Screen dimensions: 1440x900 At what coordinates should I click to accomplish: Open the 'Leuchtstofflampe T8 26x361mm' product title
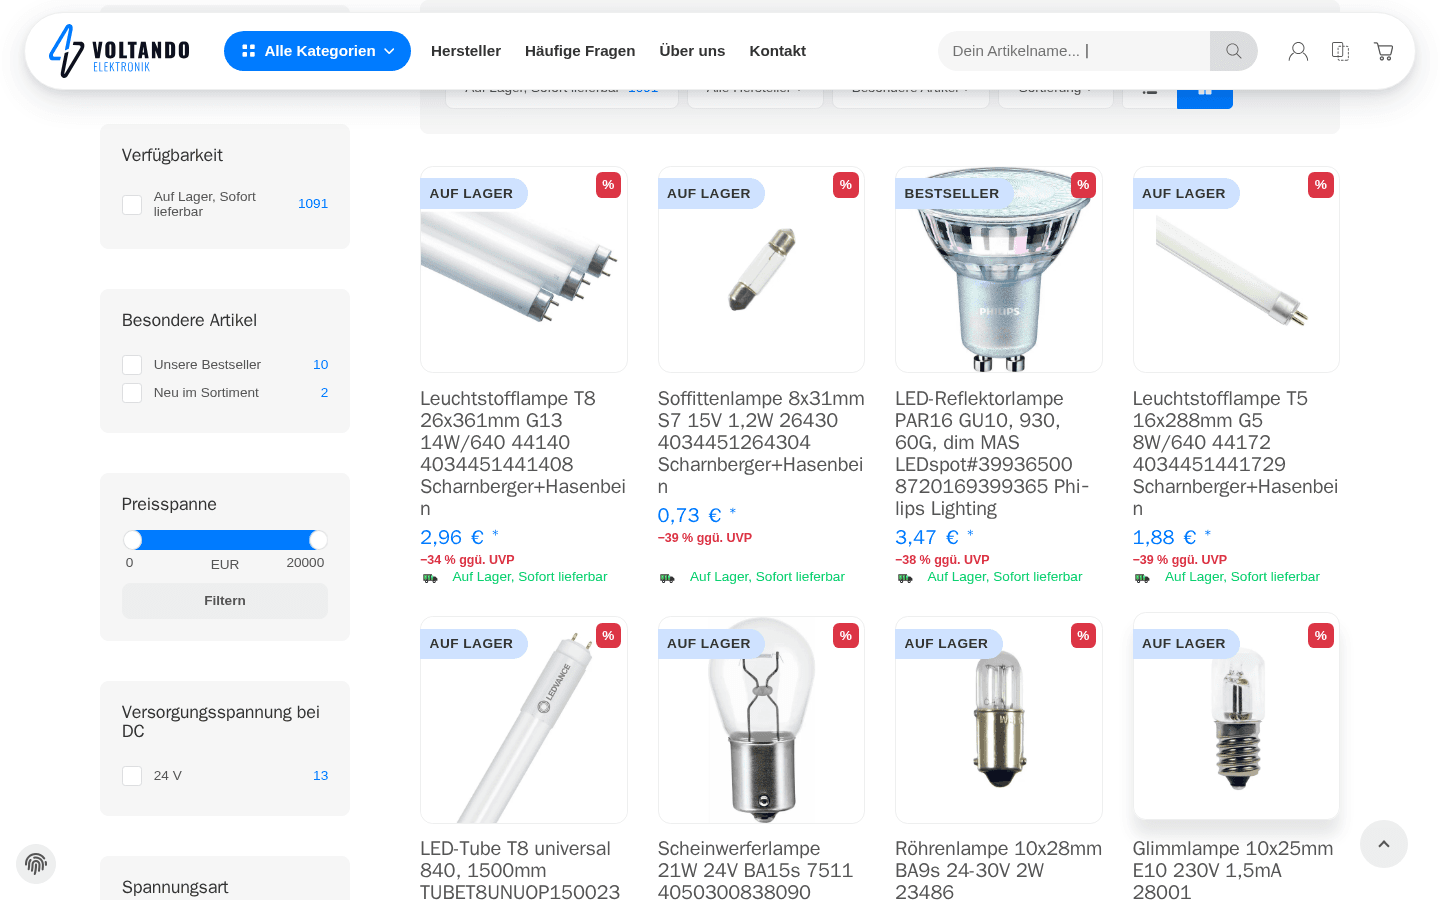click(523, 453)
